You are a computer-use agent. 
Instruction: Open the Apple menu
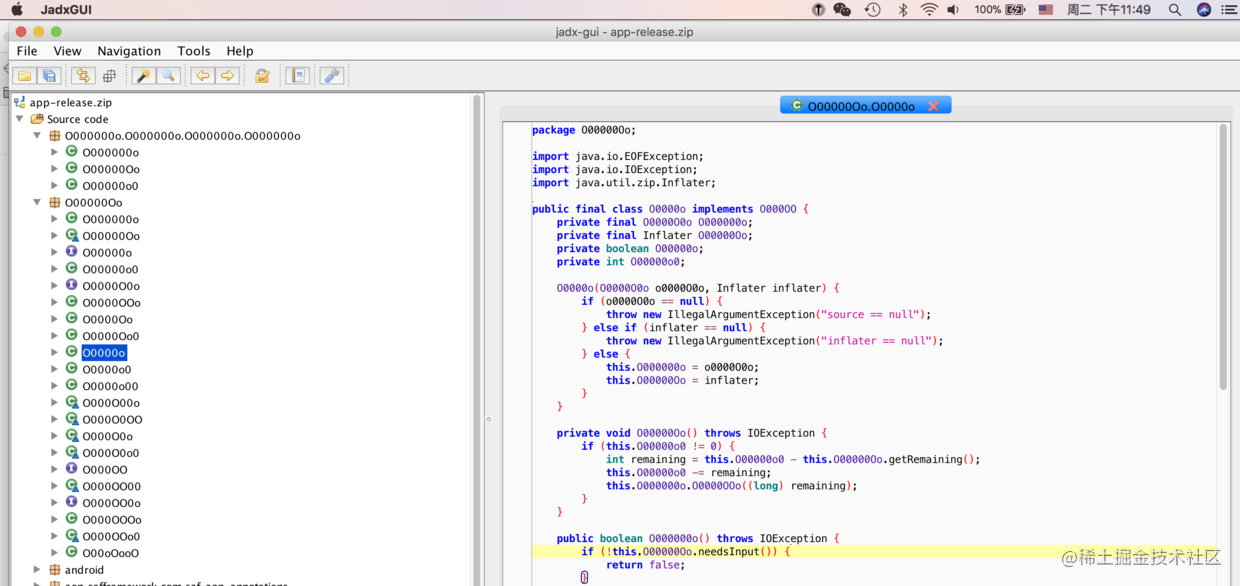point(17,9)
